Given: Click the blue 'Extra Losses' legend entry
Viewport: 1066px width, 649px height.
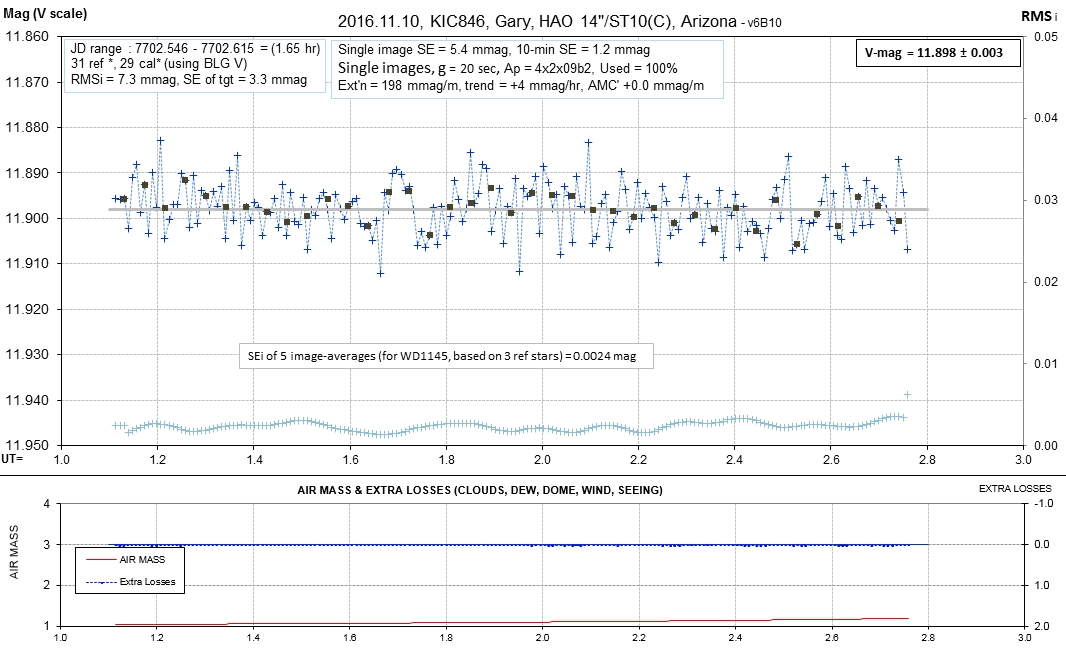Looking at the screenshot, I should point(131,582).
